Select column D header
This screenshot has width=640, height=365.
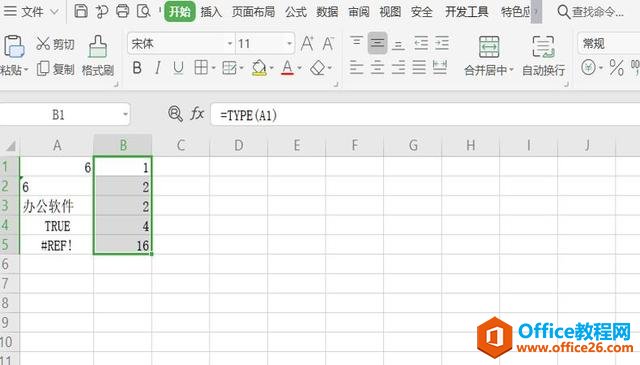point(239,145)
